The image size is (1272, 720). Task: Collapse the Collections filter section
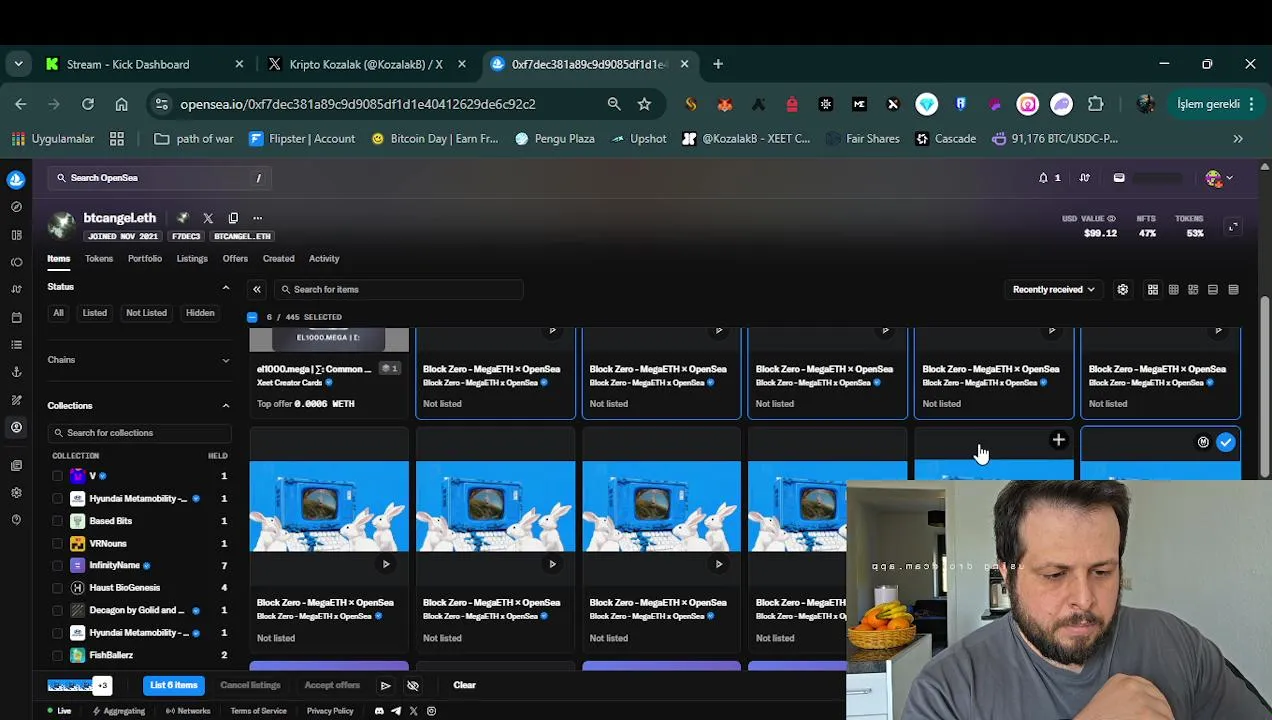225,406
